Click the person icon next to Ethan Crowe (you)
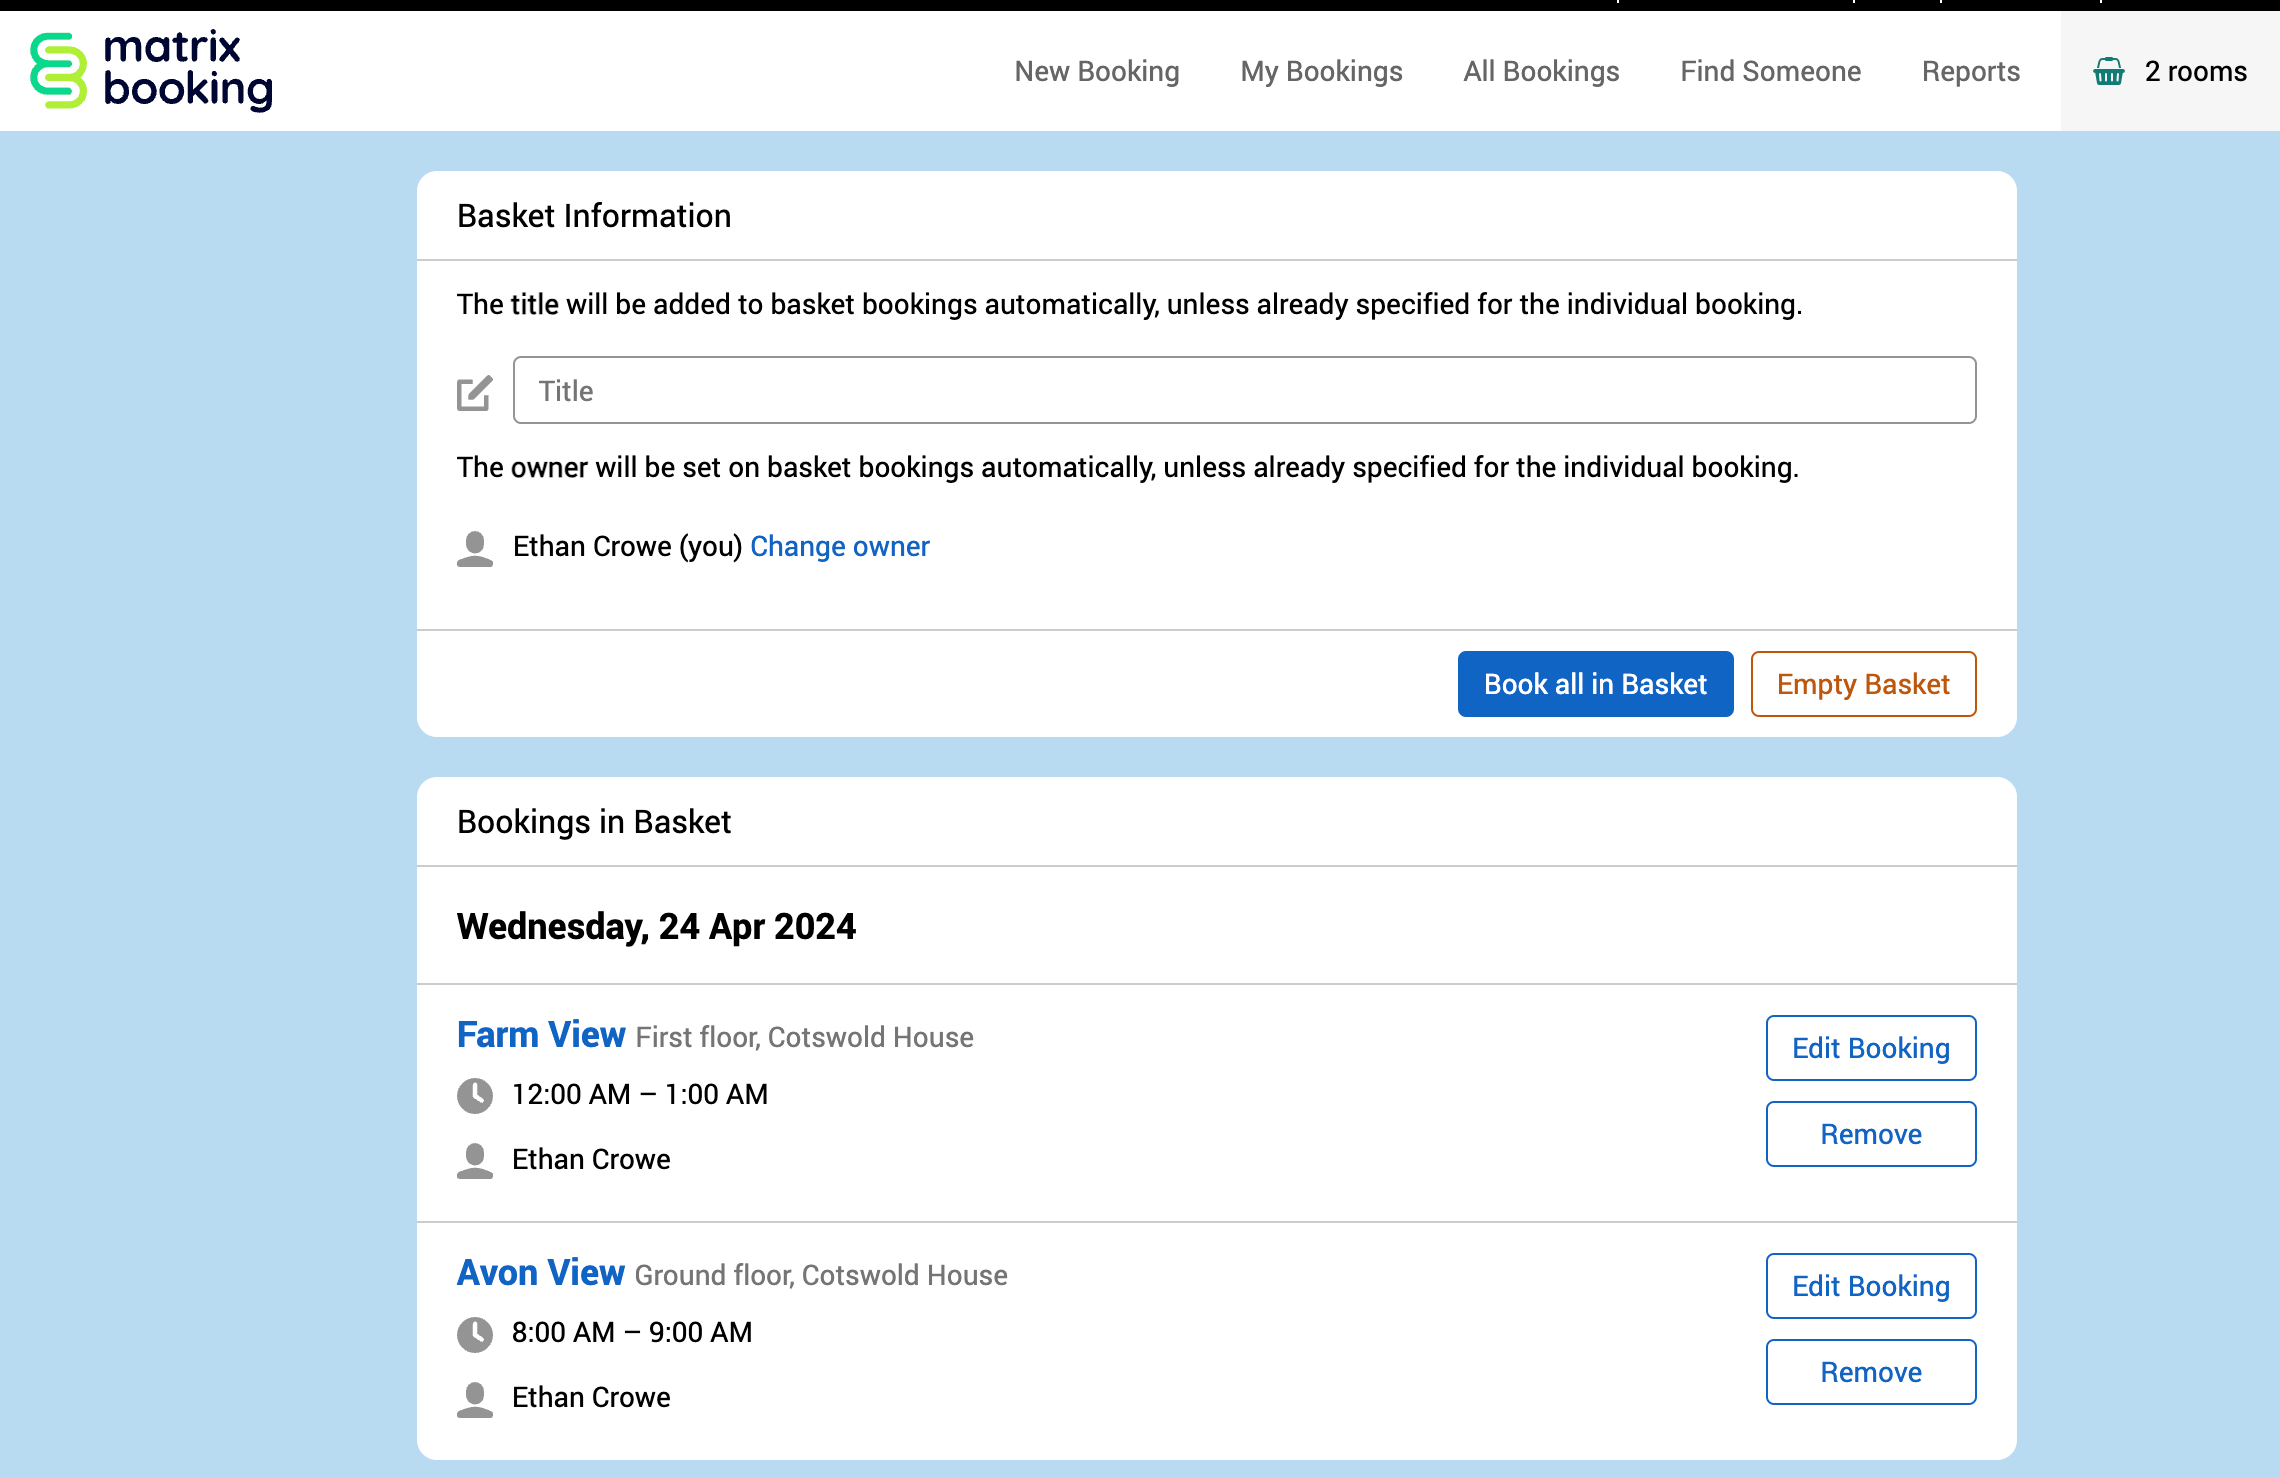The height and width of the screenshot is (1478, 2280). (475, 548)
